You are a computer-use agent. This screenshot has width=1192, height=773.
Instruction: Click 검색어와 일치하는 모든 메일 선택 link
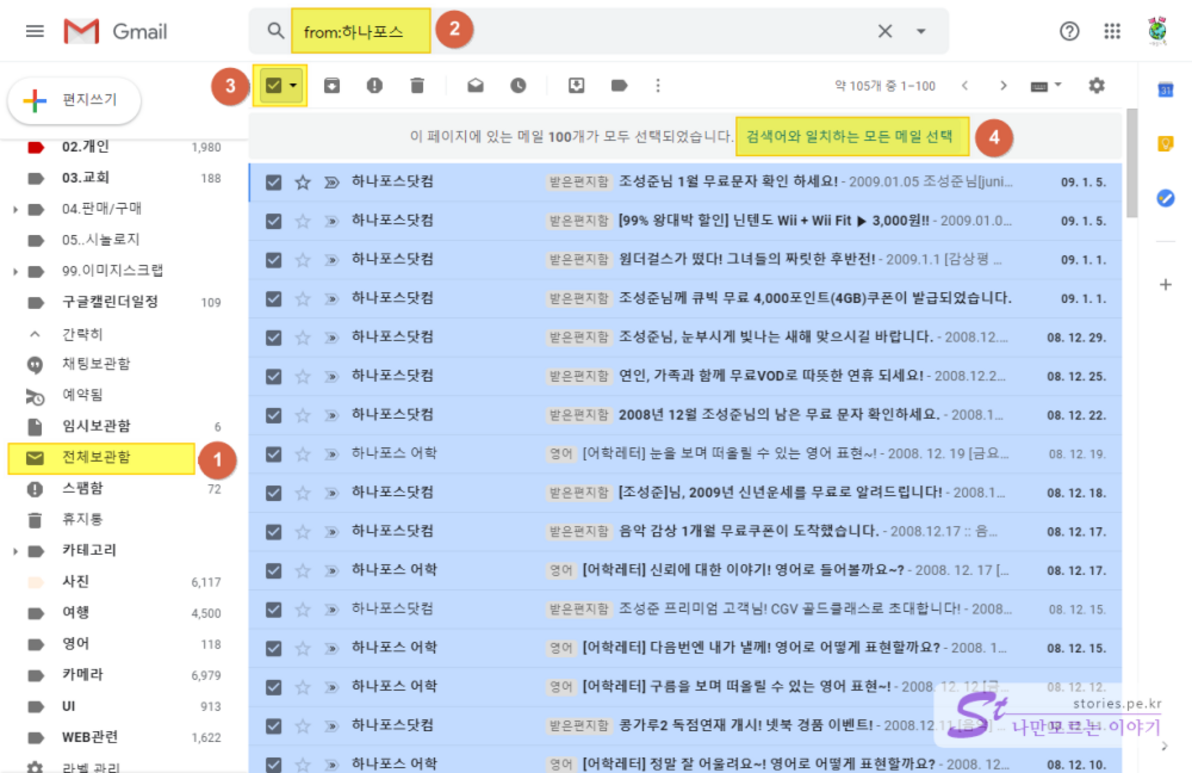click(x=852, y=136)
